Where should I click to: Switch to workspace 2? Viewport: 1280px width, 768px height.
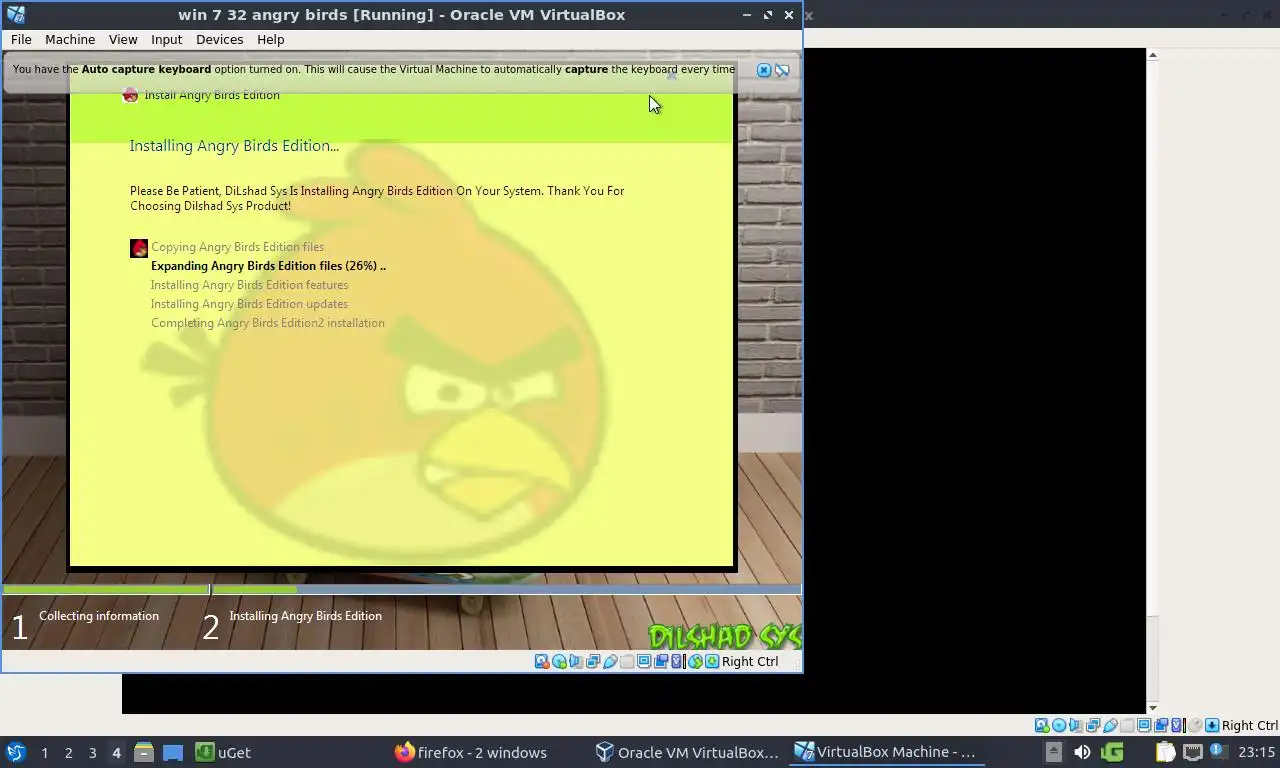(68, 753)
